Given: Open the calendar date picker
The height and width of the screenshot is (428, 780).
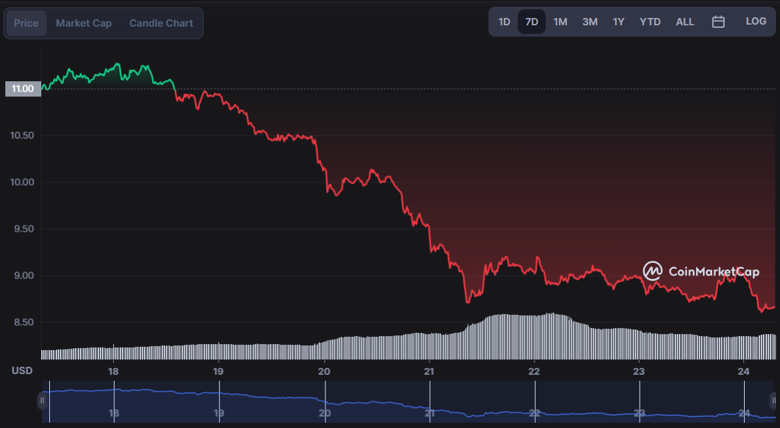Looking at the screenshot, I should pyautogui.click(x=718, y=22).
